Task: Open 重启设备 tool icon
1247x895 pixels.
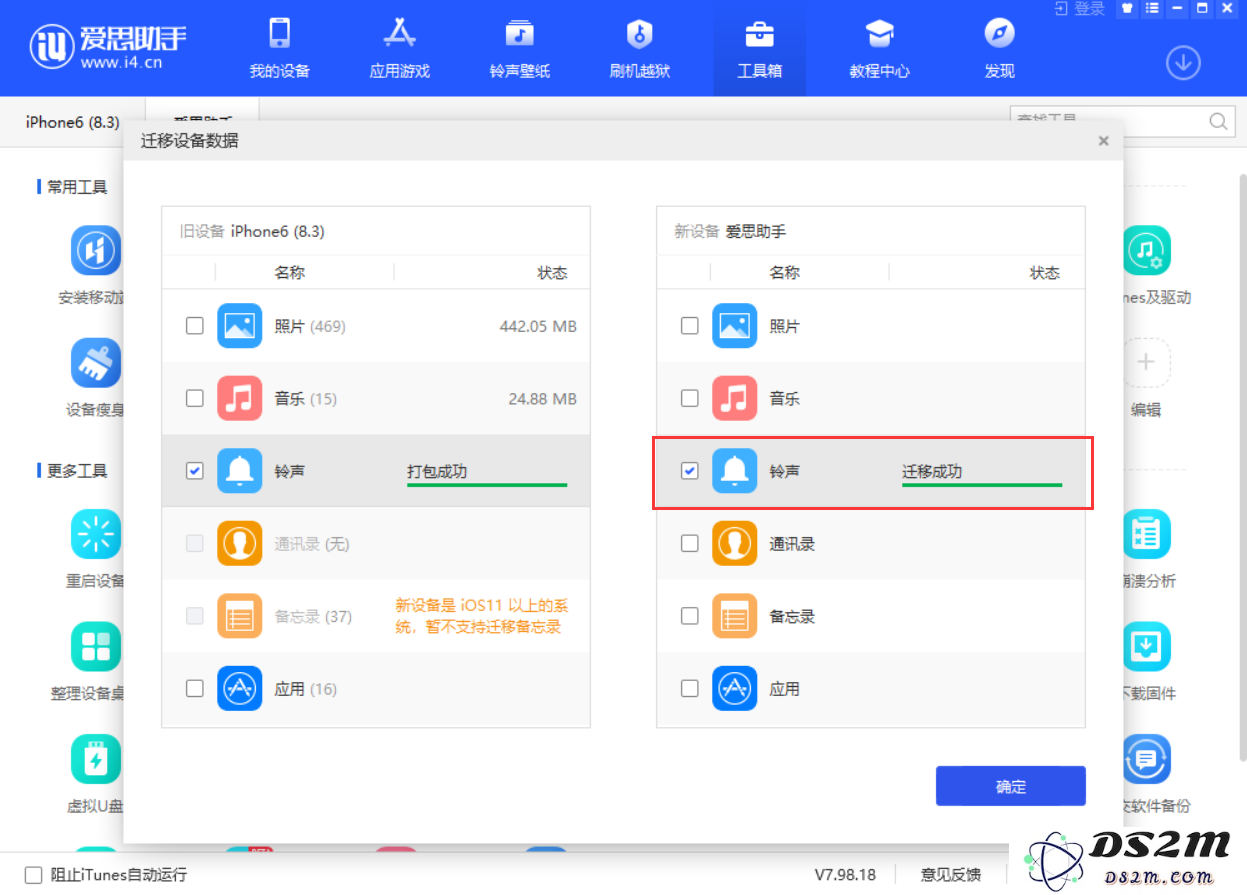Action: point(96,534)
